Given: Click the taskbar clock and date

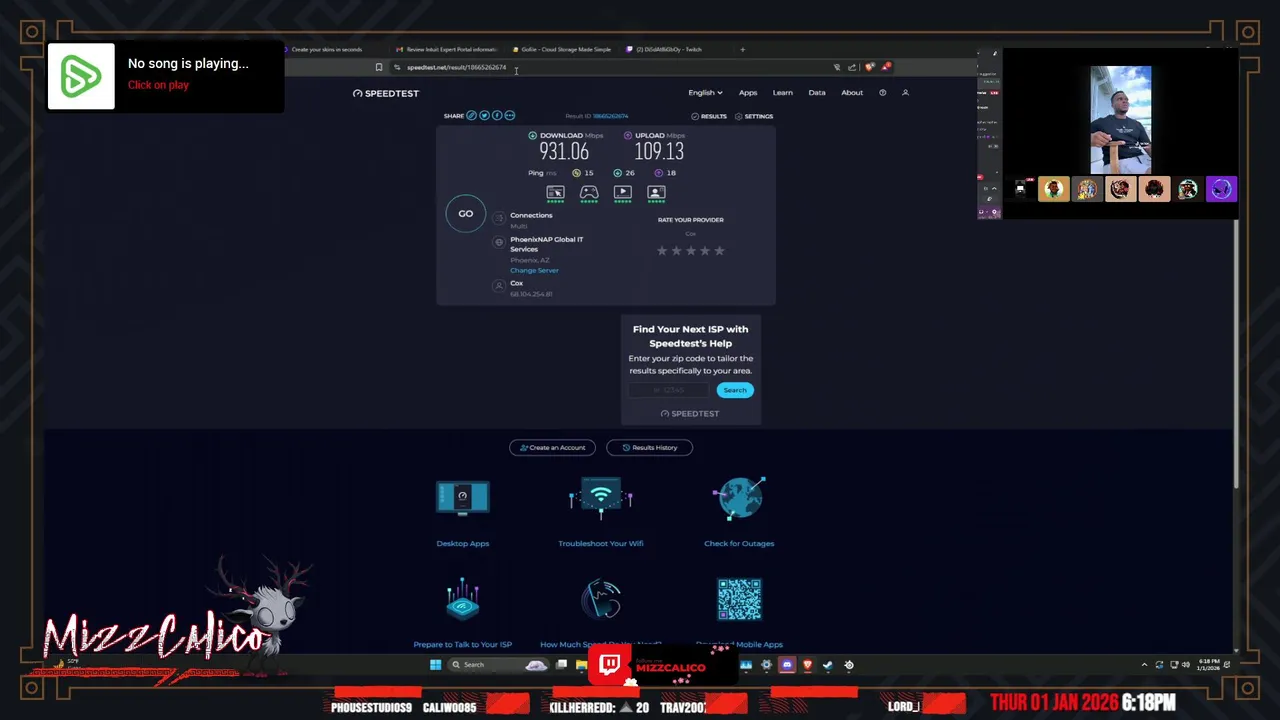Looking at the screenshot, I should click(1207, 665).
